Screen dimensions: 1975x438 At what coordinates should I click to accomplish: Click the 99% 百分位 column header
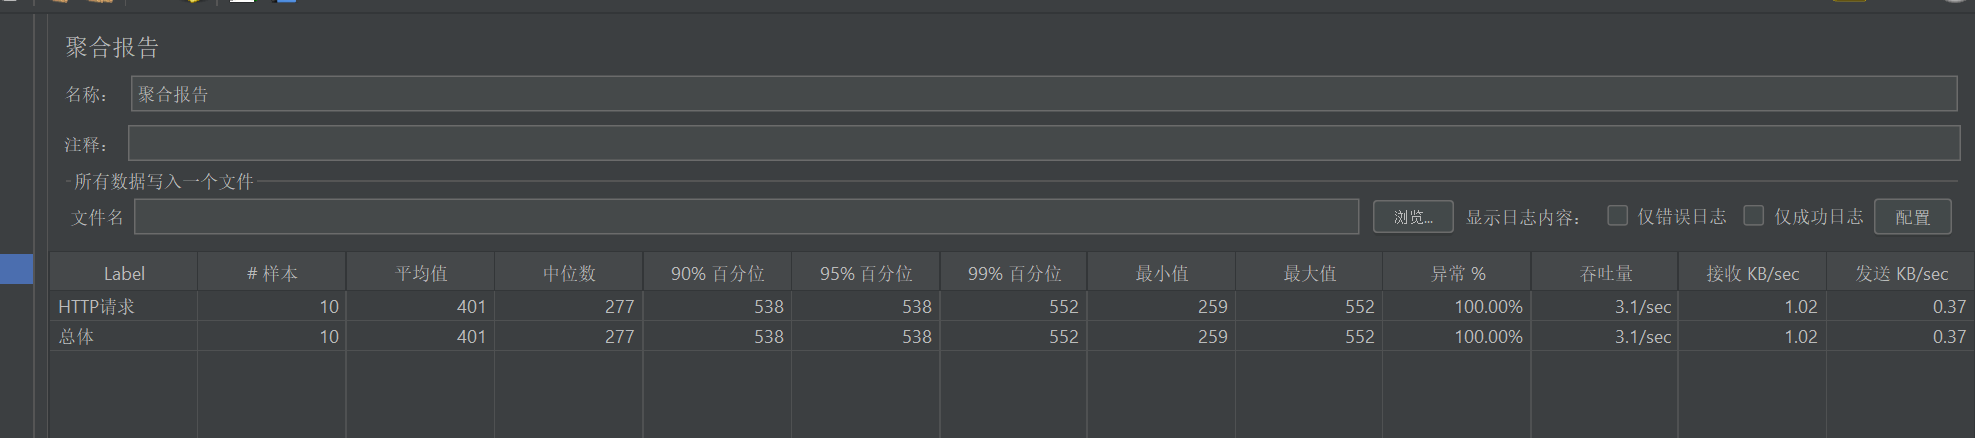pyautogui.click(x=1014, y=273)
